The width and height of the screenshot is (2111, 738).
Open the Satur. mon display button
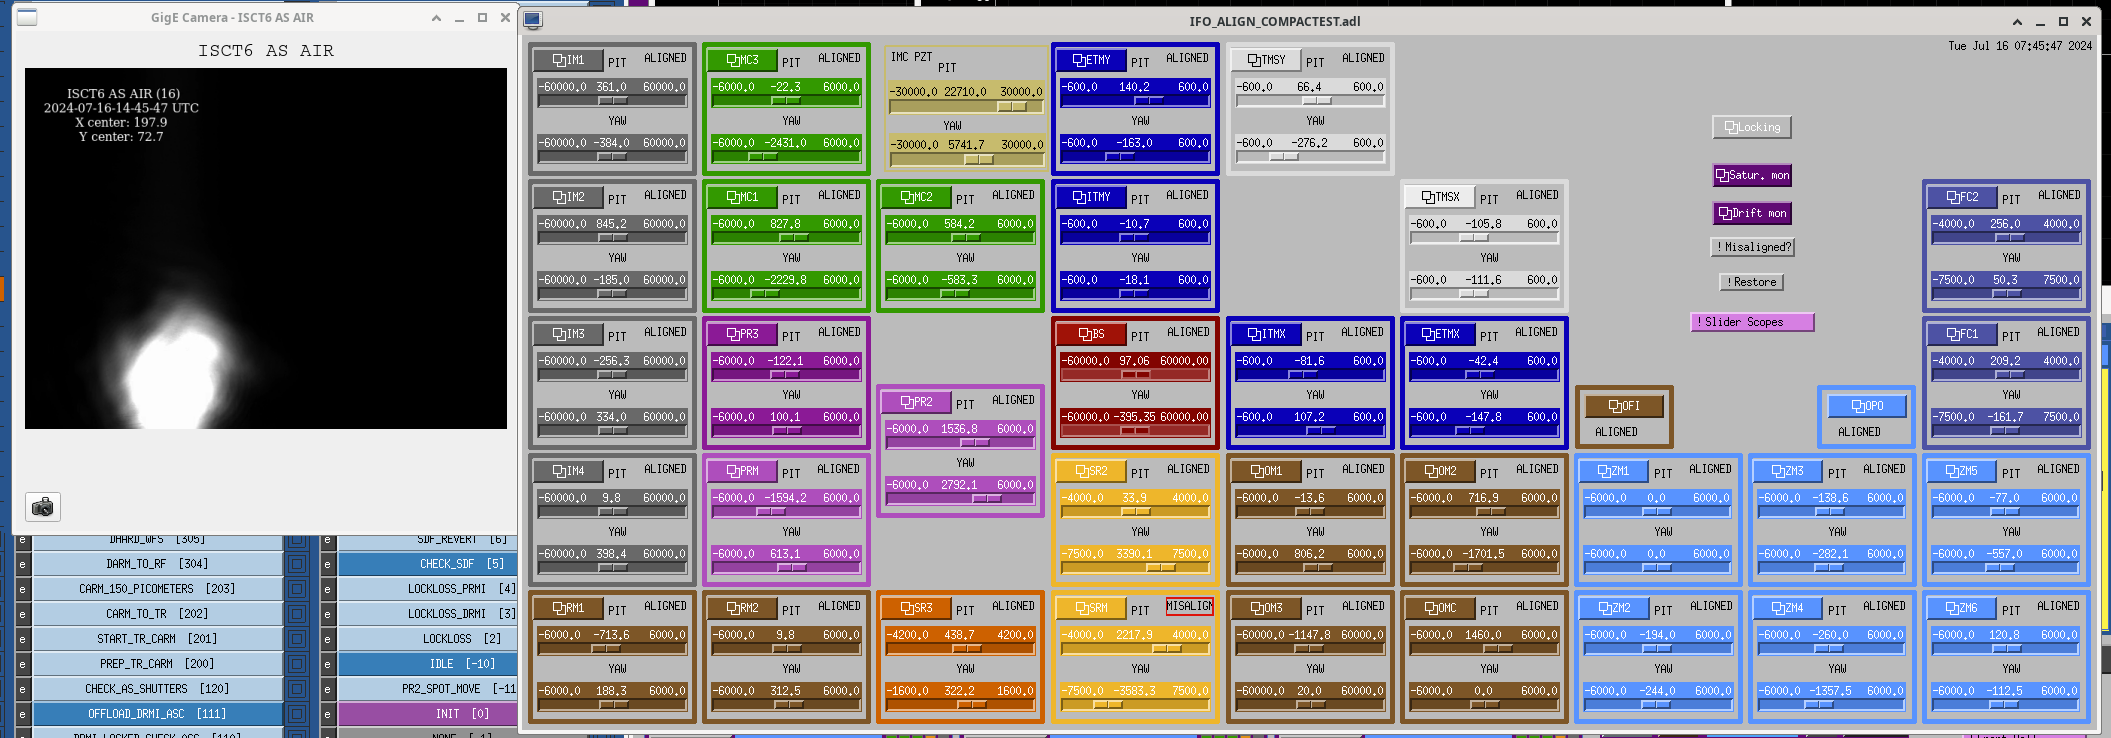[1752, 175]
